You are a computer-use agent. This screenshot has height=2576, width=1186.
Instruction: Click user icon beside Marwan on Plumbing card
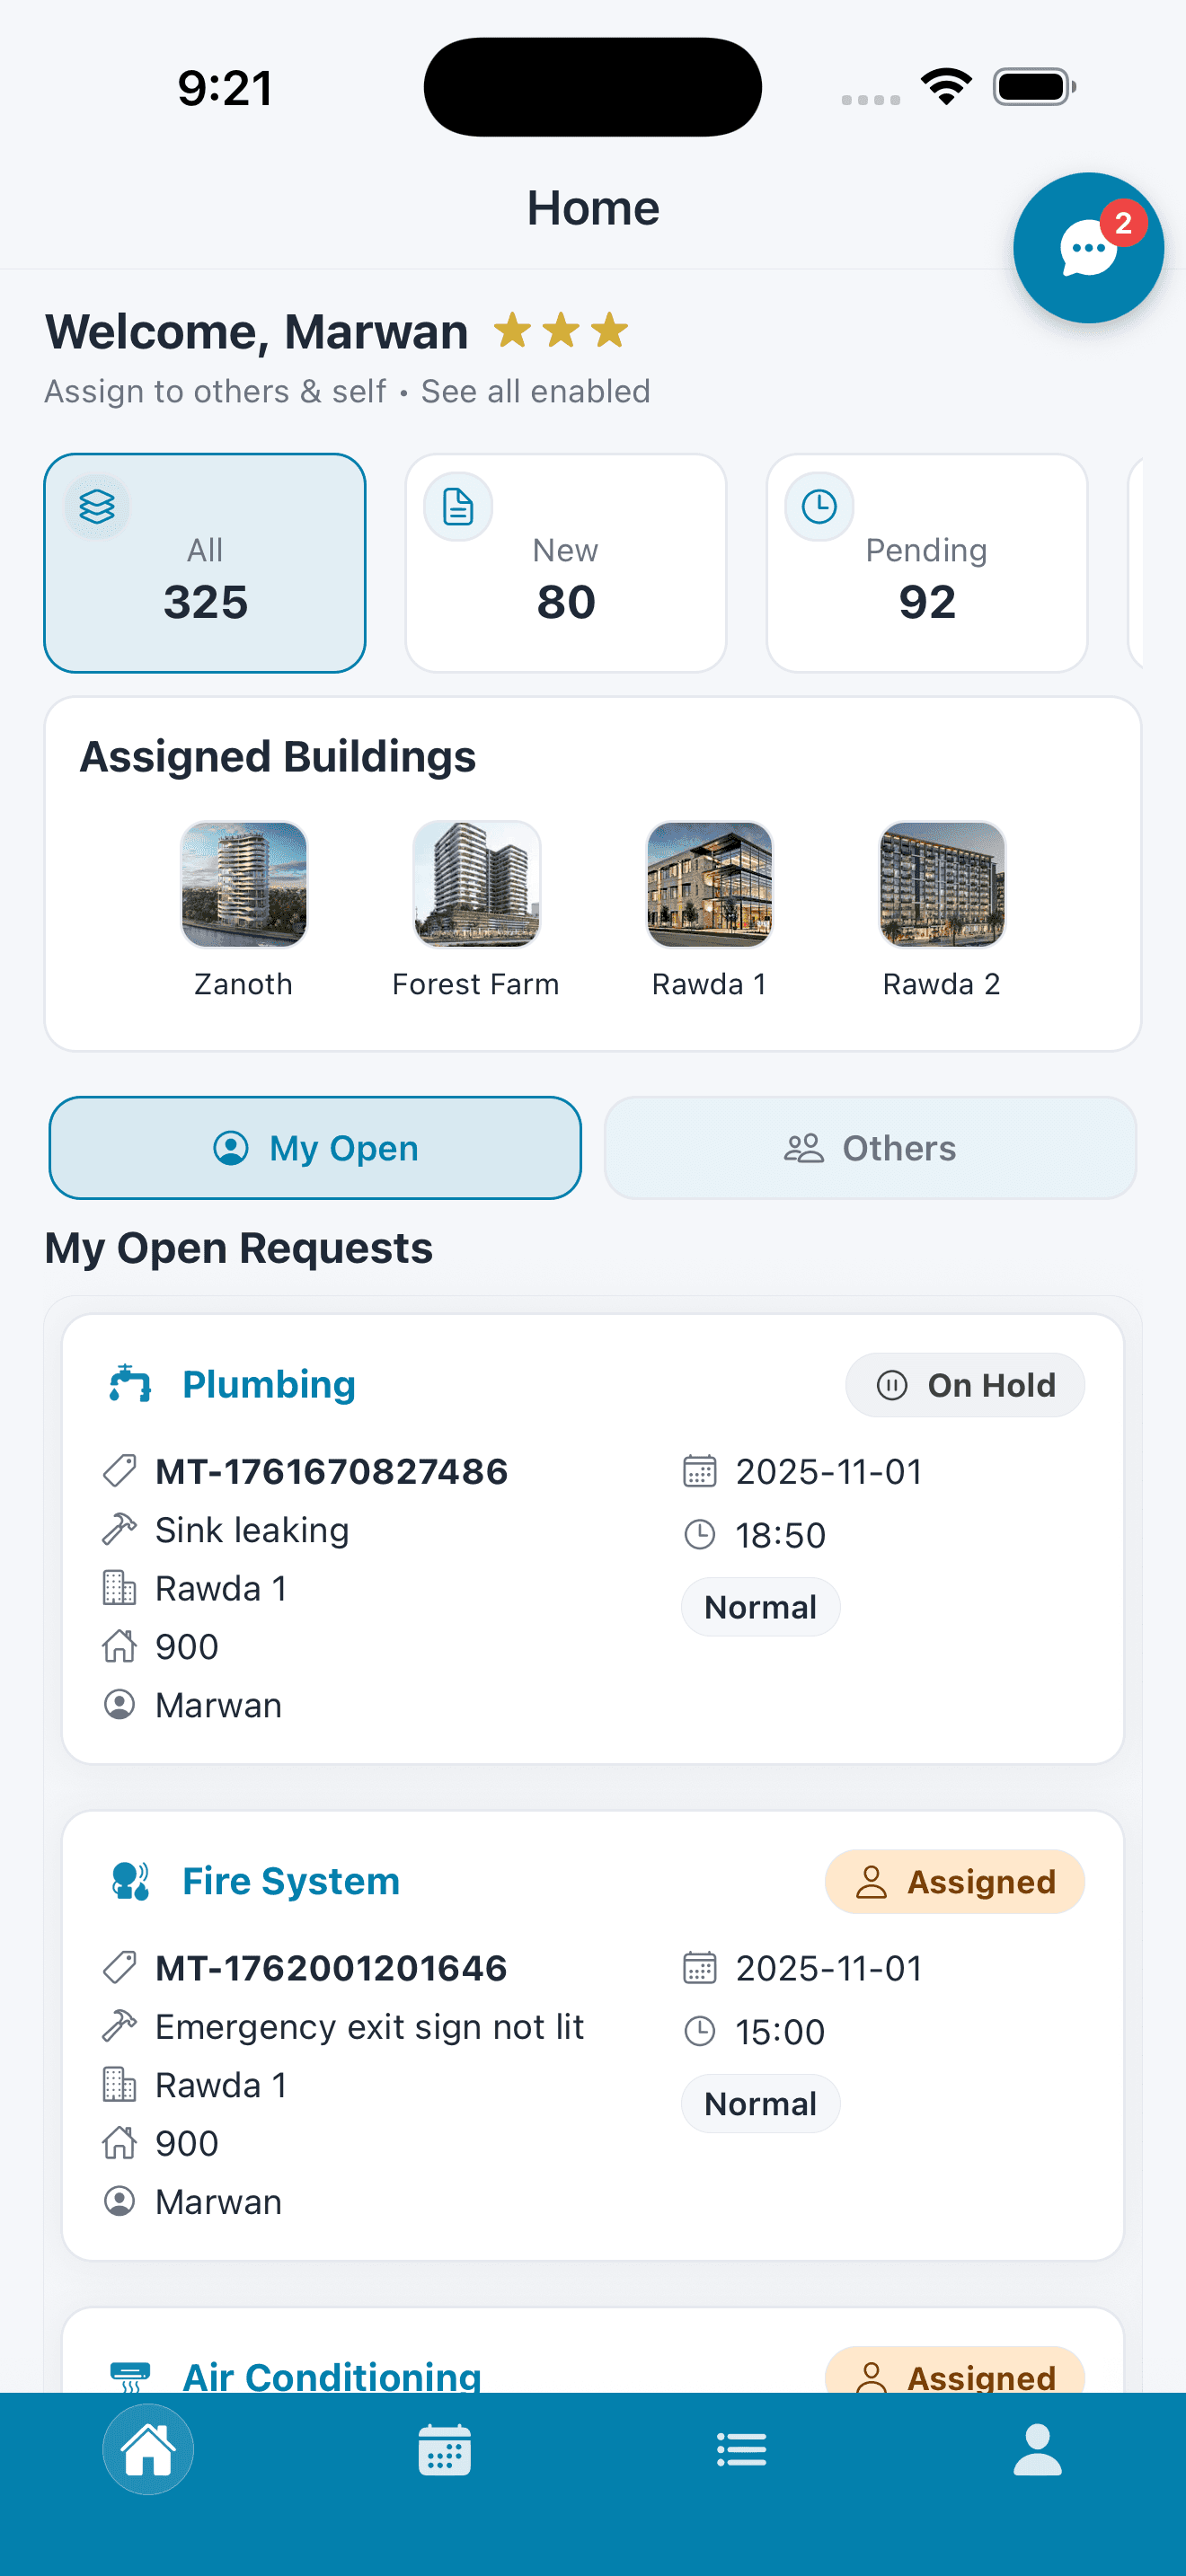pos(119,1705)
